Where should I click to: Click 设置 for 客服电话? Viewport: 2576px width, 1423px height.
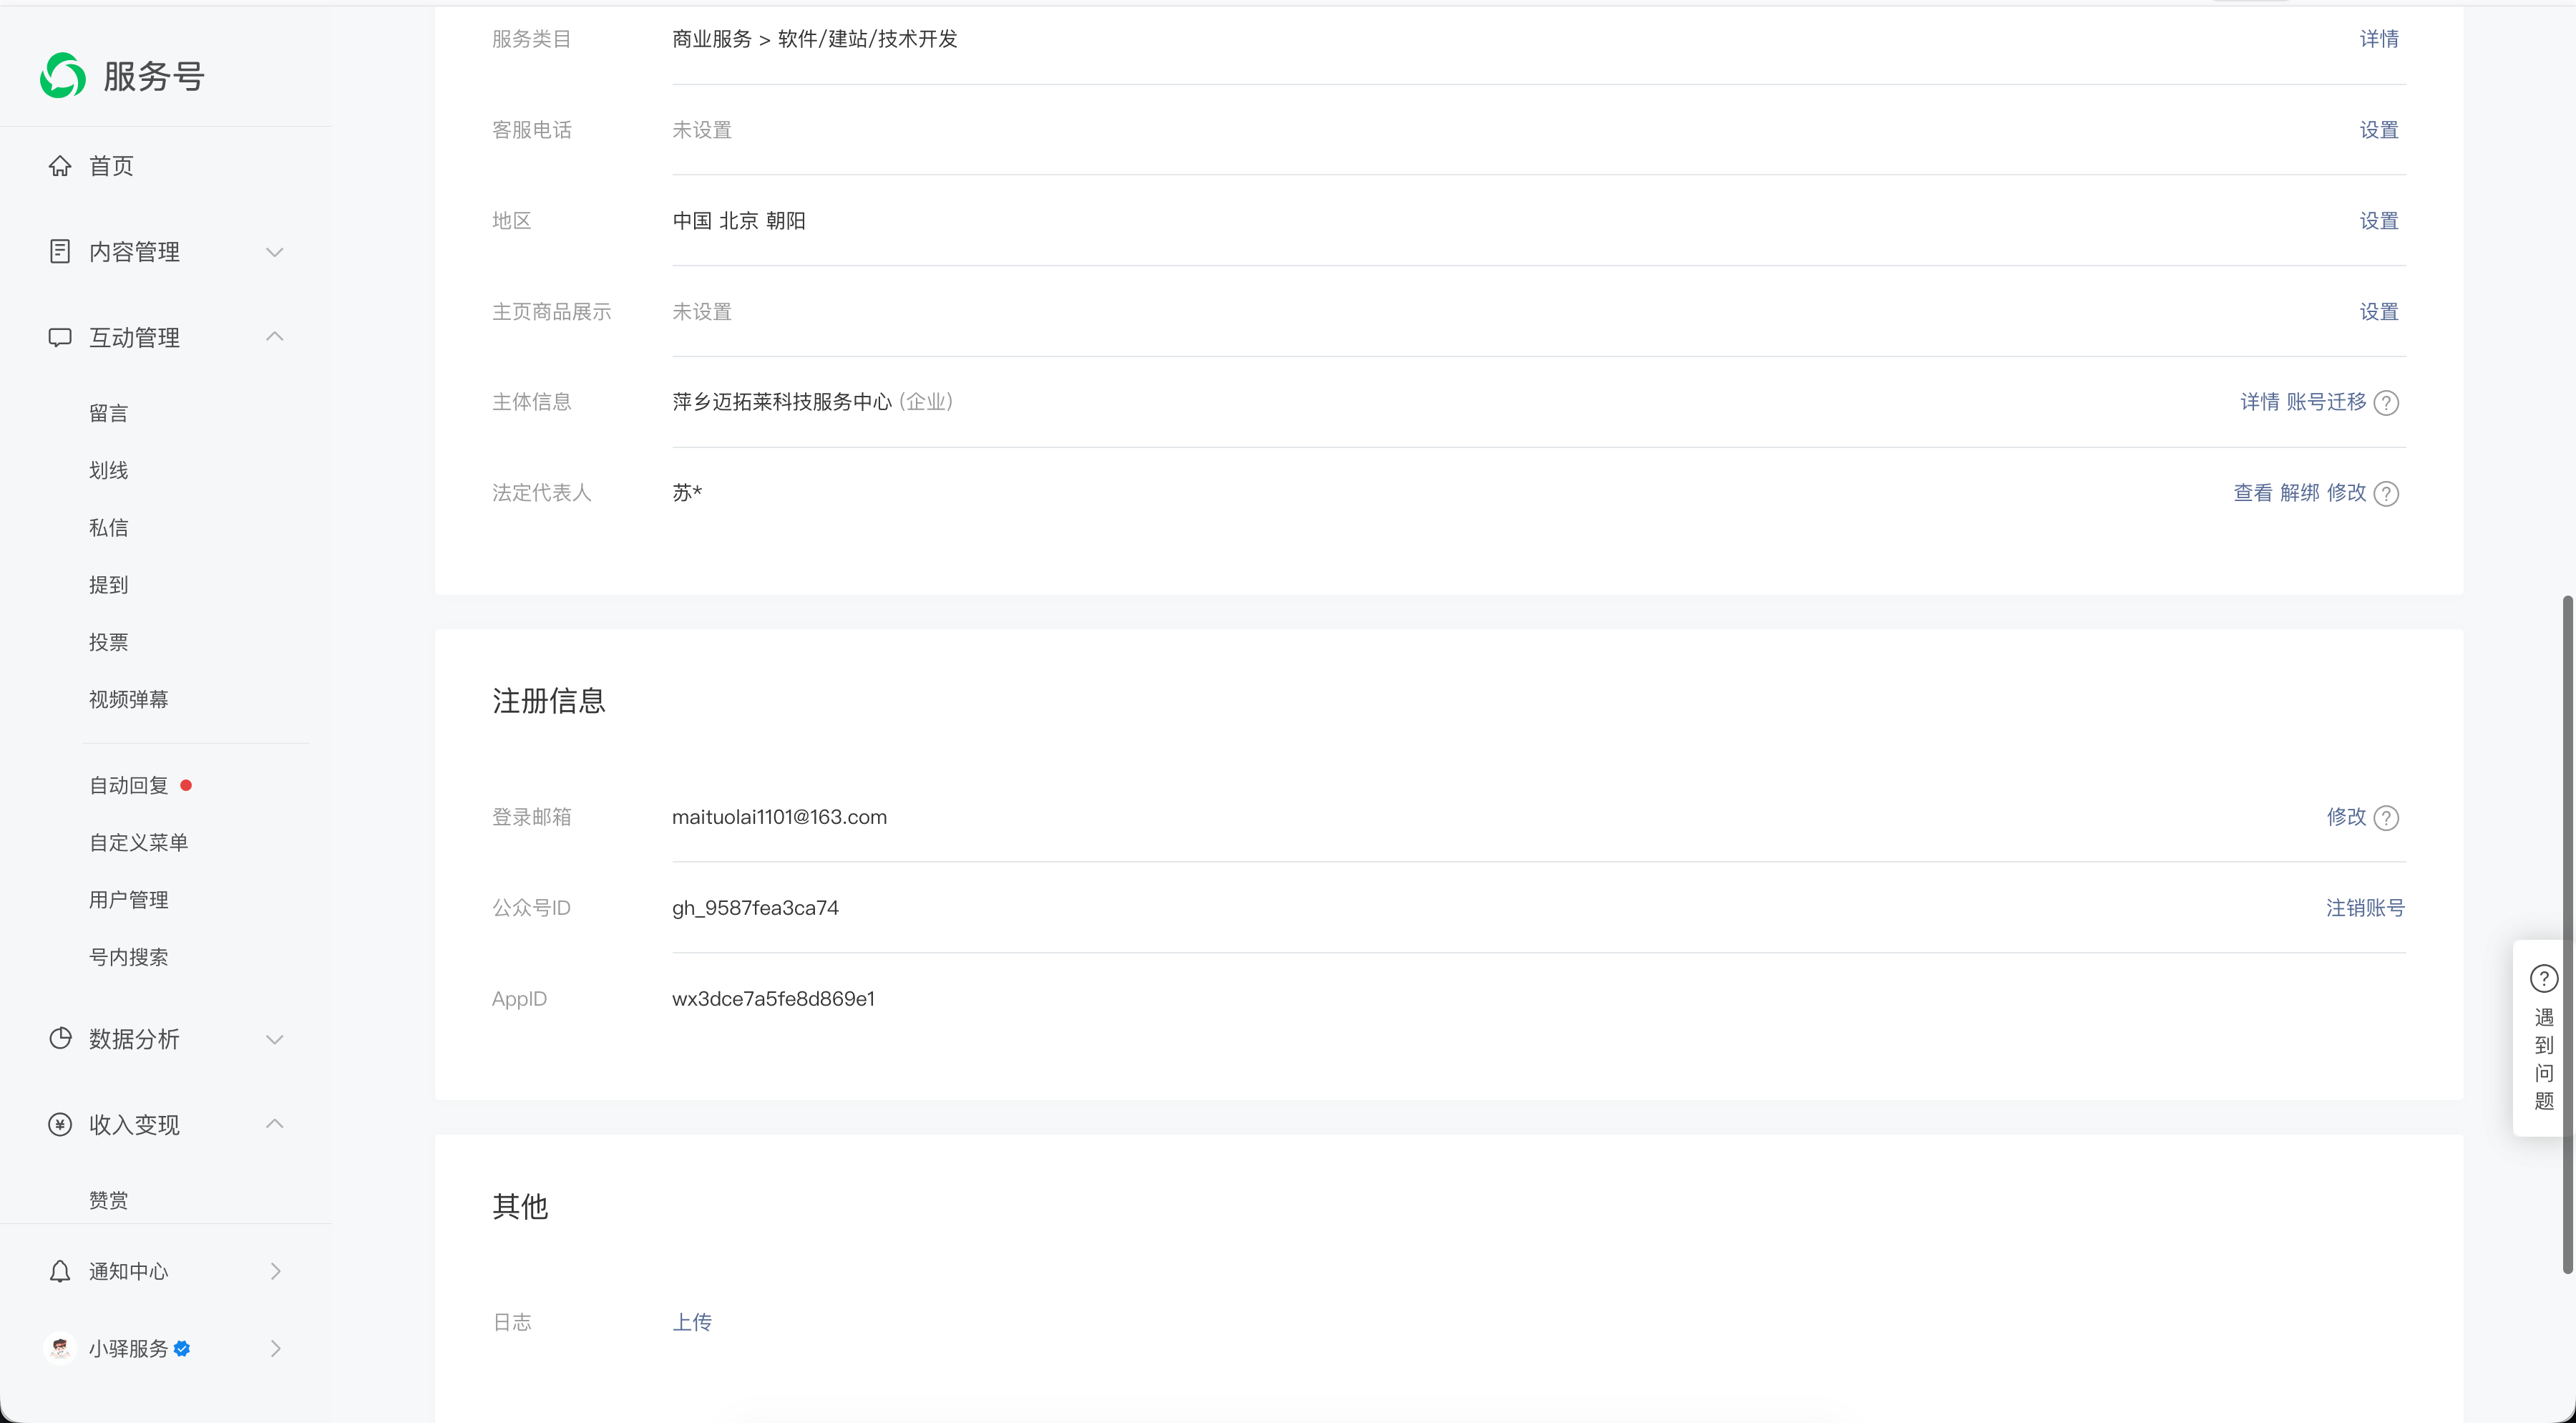pyautogui.click(x=2378, y=130)
